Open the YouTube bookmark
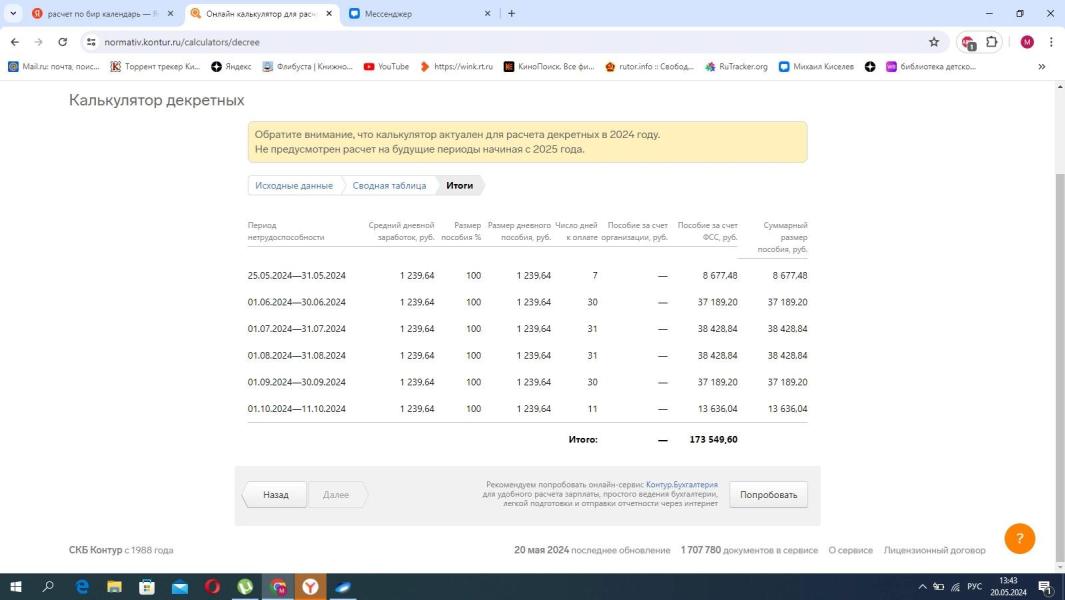This screenshot has width=1065, height=600. pos(386,67)
